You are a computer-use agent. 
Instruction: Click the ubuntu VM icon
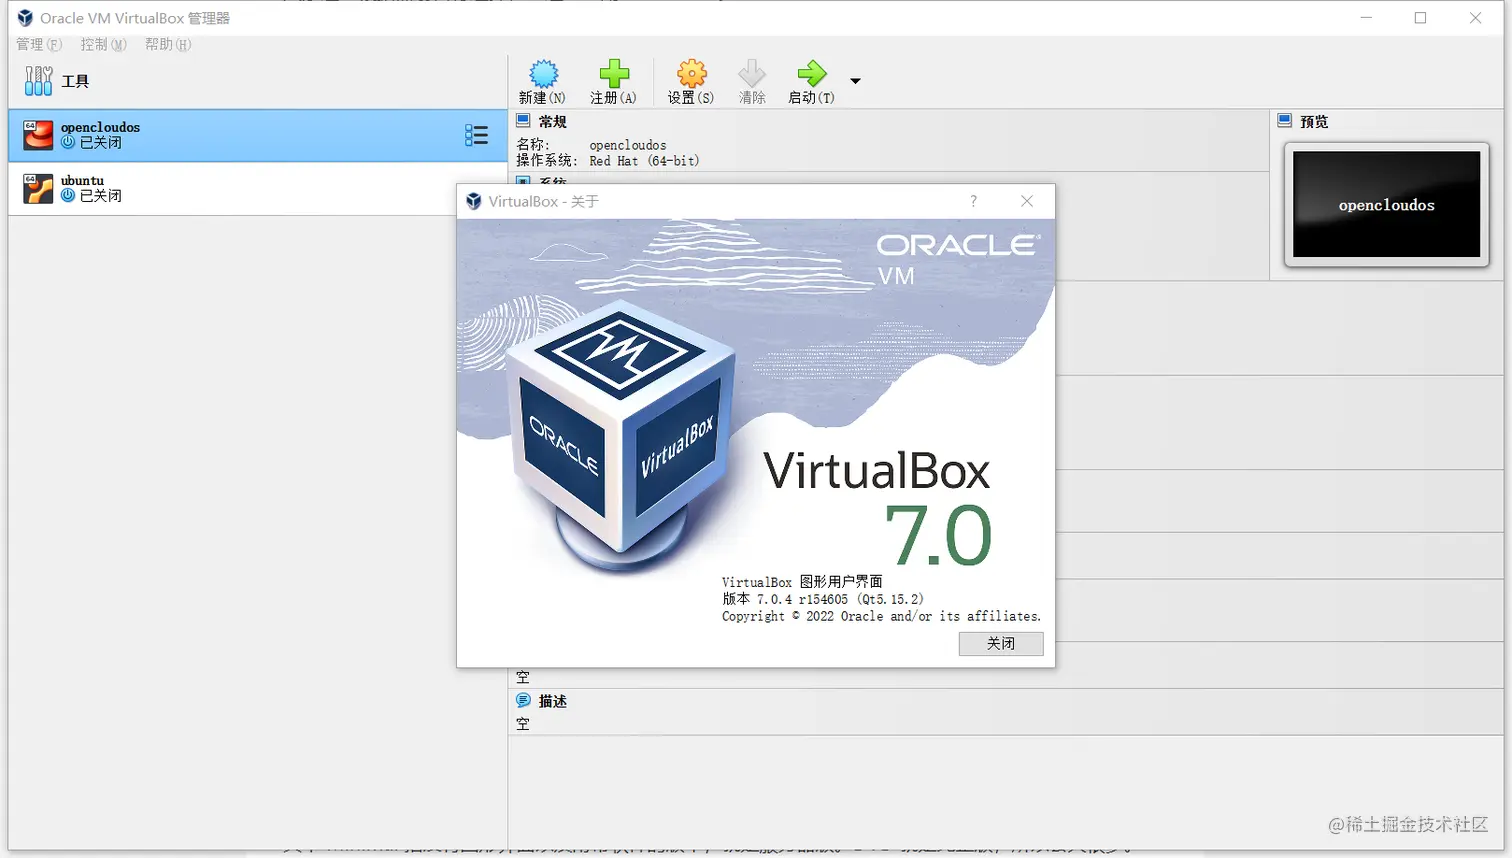(38, 188)
